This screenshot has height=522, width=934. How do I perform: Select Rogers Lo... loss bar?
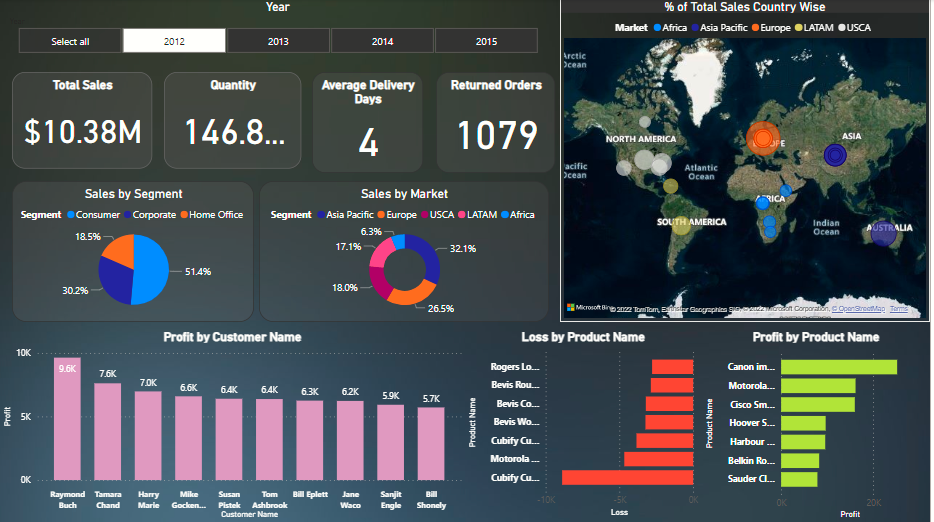(673, 366)
